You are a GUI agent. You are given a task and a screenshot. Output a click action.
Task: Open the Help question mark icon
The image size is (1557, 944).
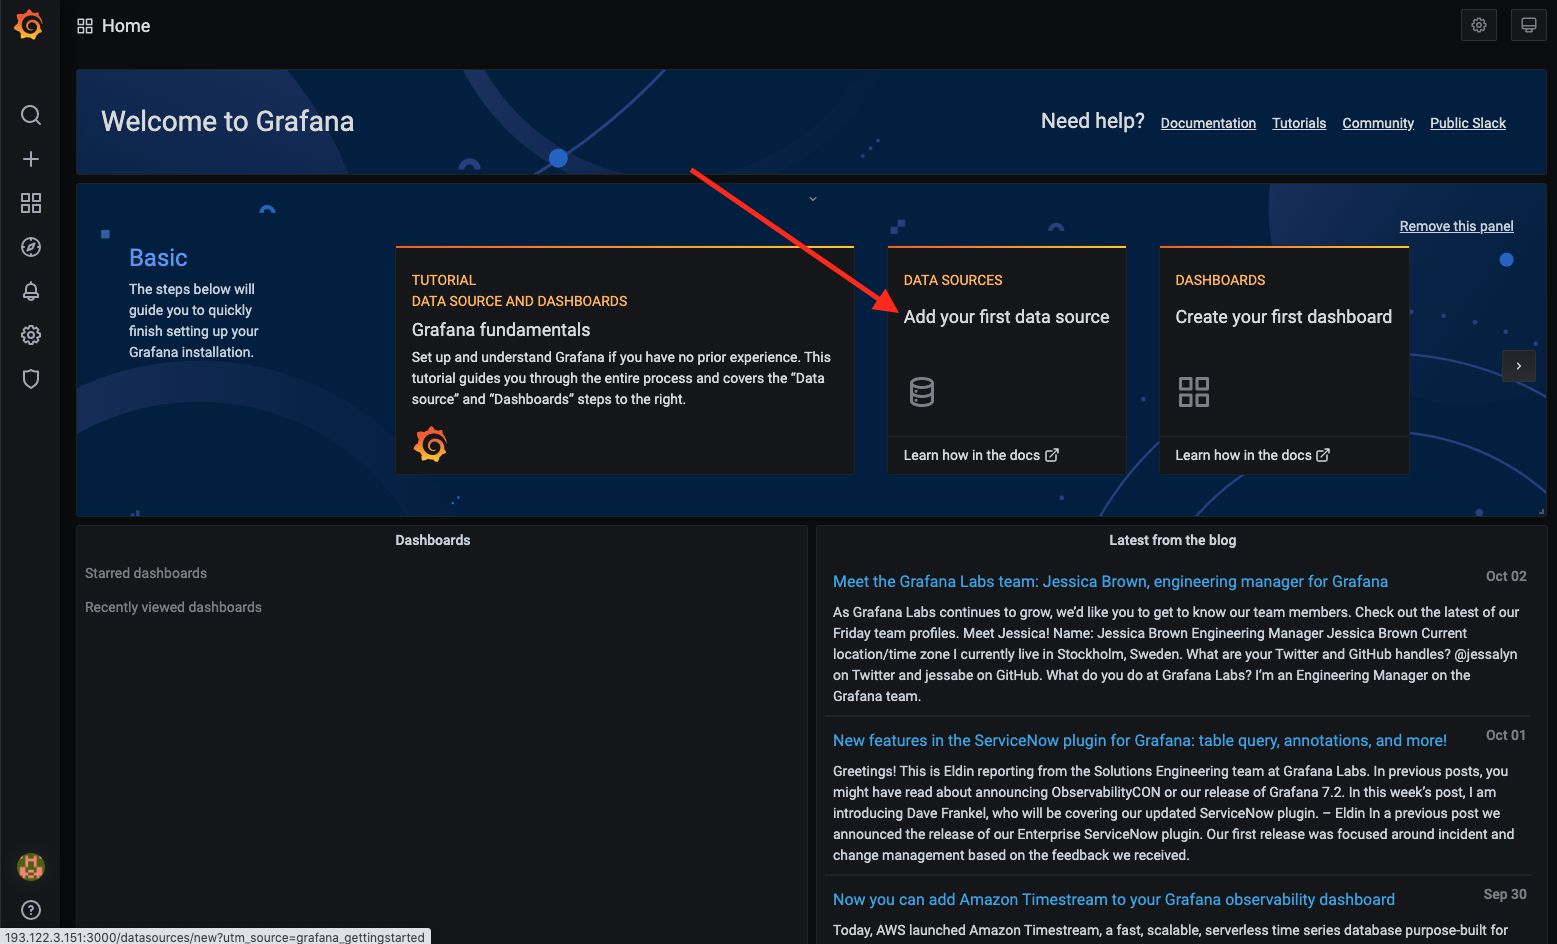[x=31, y=910]
